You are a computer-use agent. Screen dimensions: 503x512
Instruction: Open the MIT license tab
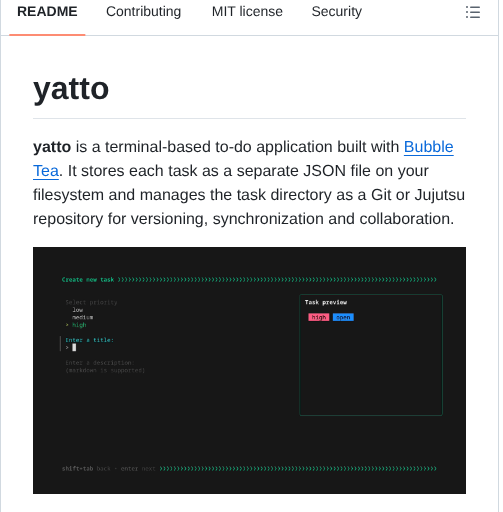(247, 12)
